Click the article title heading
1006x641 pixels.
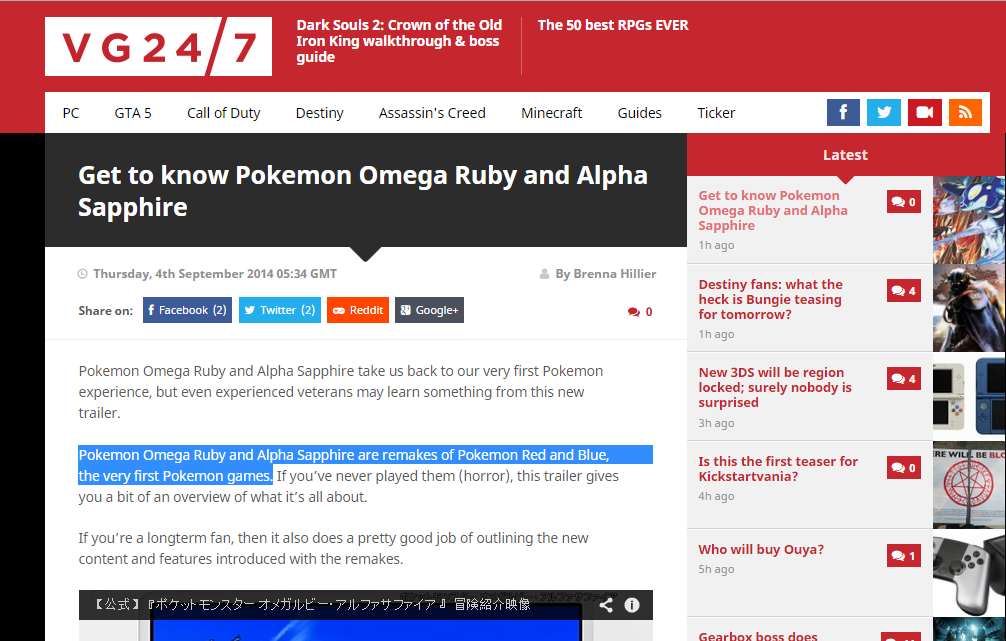point(362,191)
